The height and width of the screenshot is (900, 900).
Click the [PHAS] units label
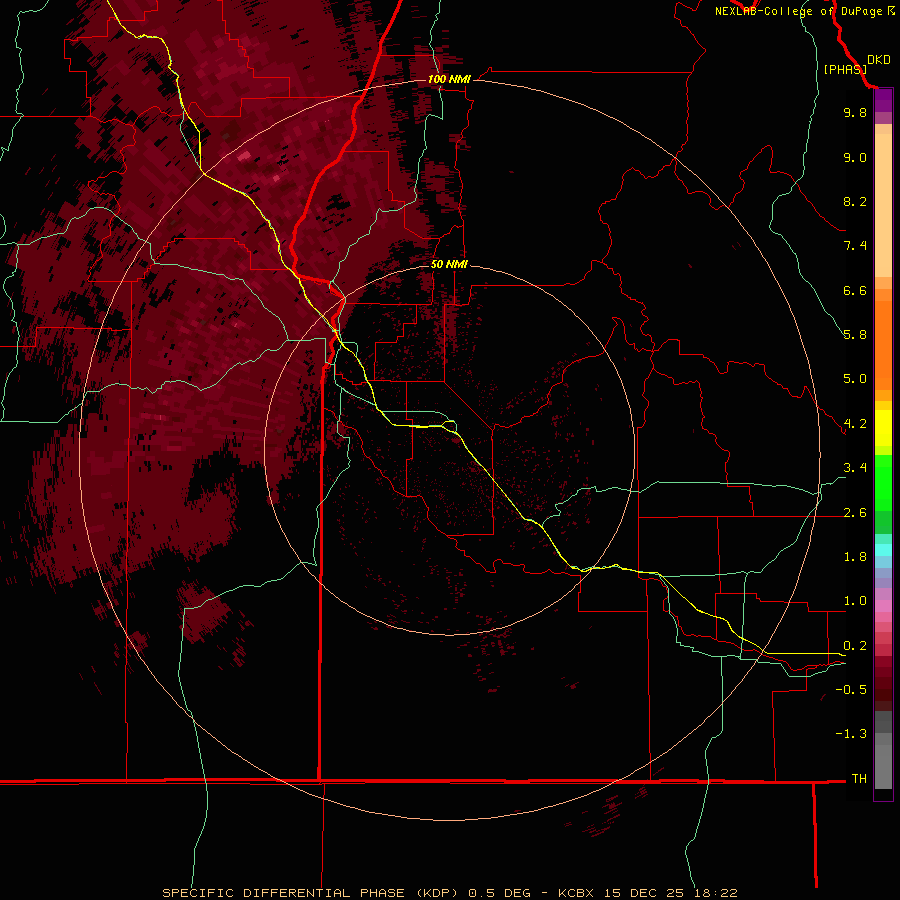(x=845, y=69)
